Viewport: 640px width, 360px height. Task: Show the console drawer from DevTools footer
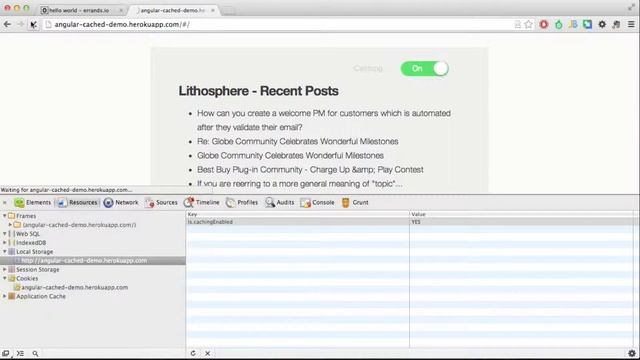click(x=20, y=353)
